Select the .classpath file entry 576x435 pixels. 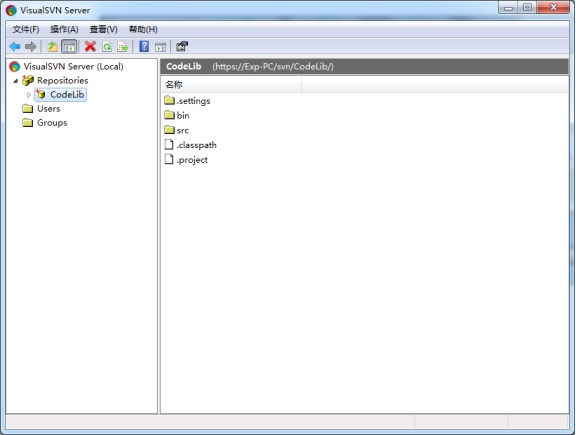click(x=190, y=145)
